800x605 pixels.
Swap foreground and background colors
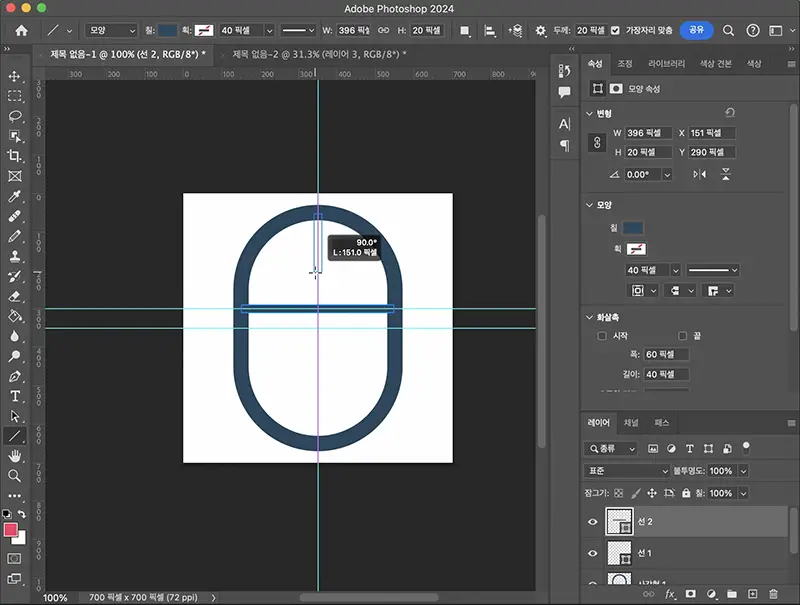click(x=21, y=514)
